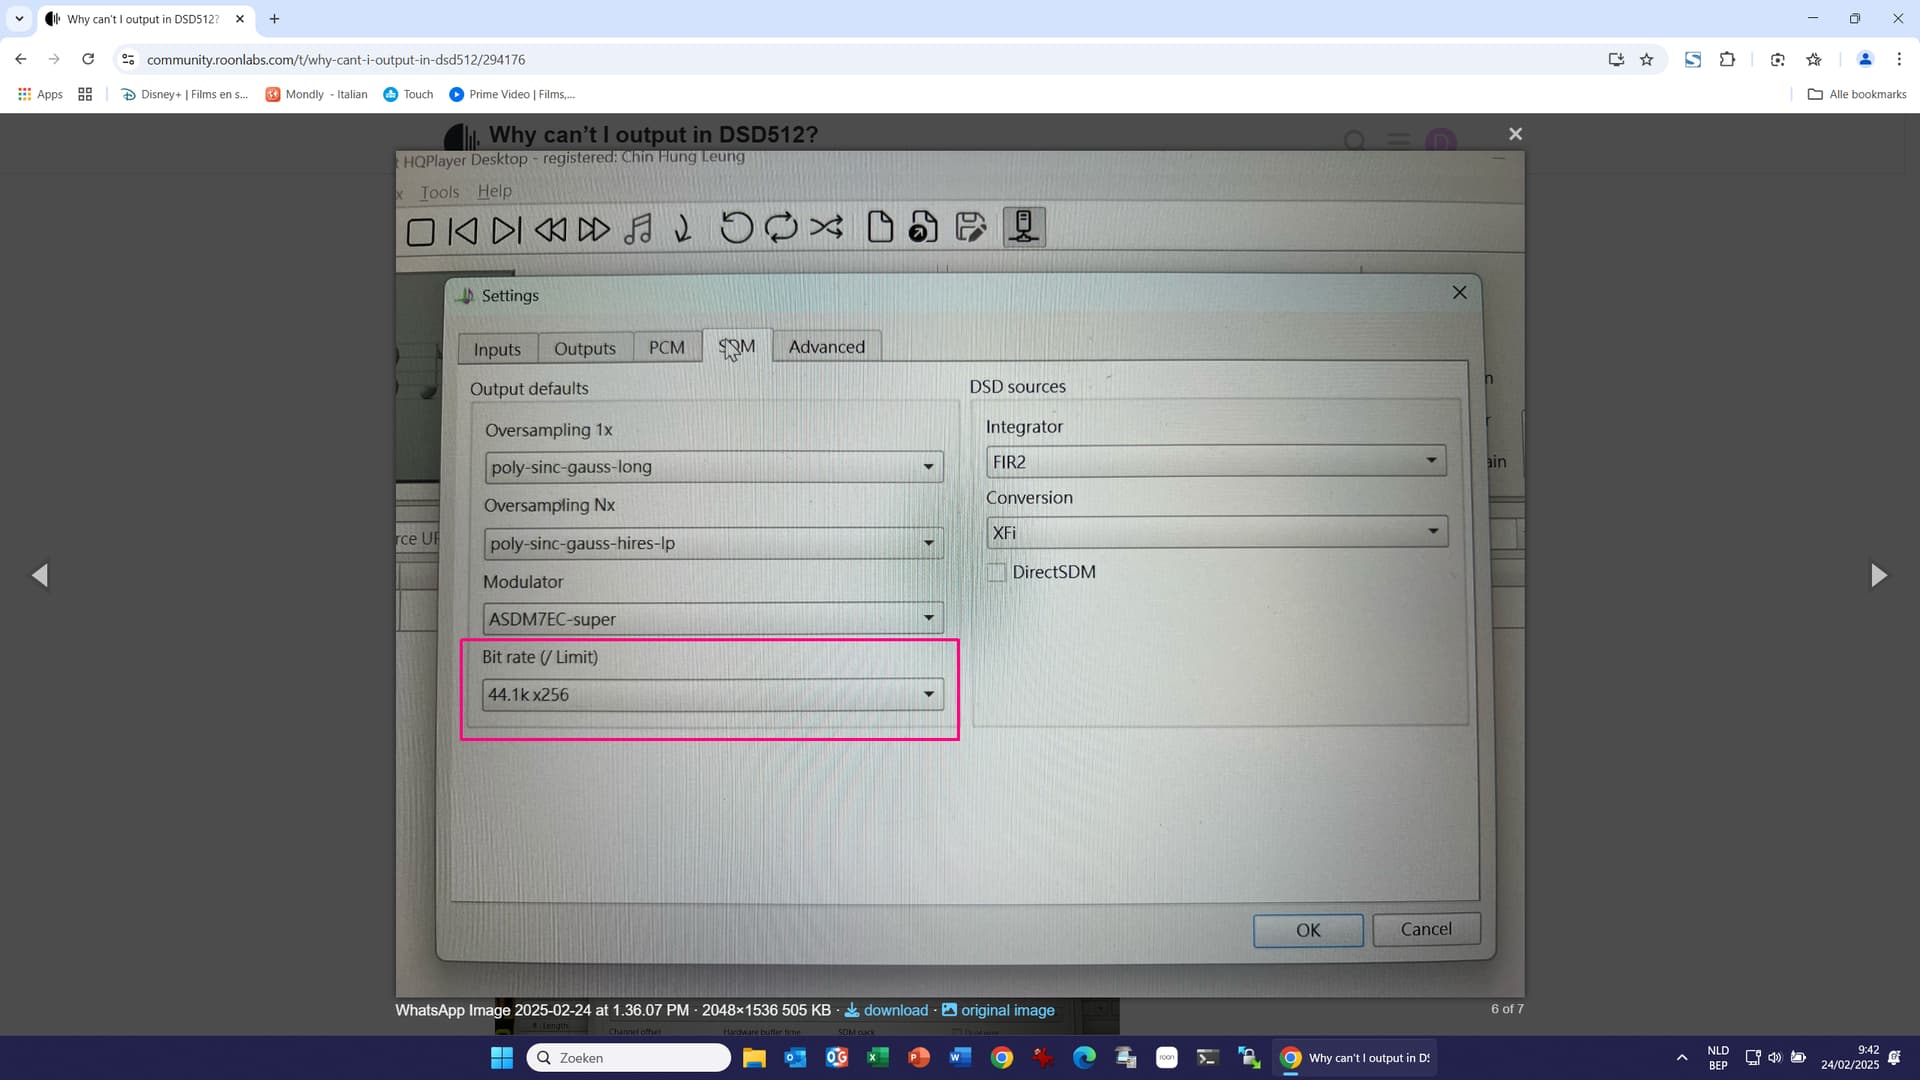Open the Help menu in HQPlayer
The image size is (1920, 1080).
494,191
